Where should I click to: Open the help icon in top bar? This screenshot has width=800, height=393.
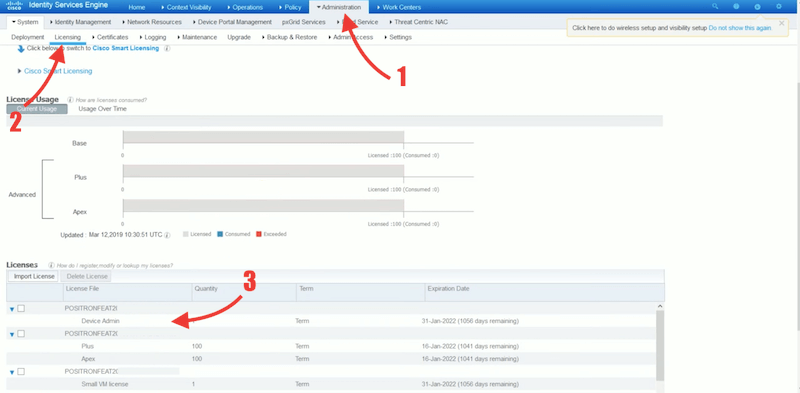point(736,7)
